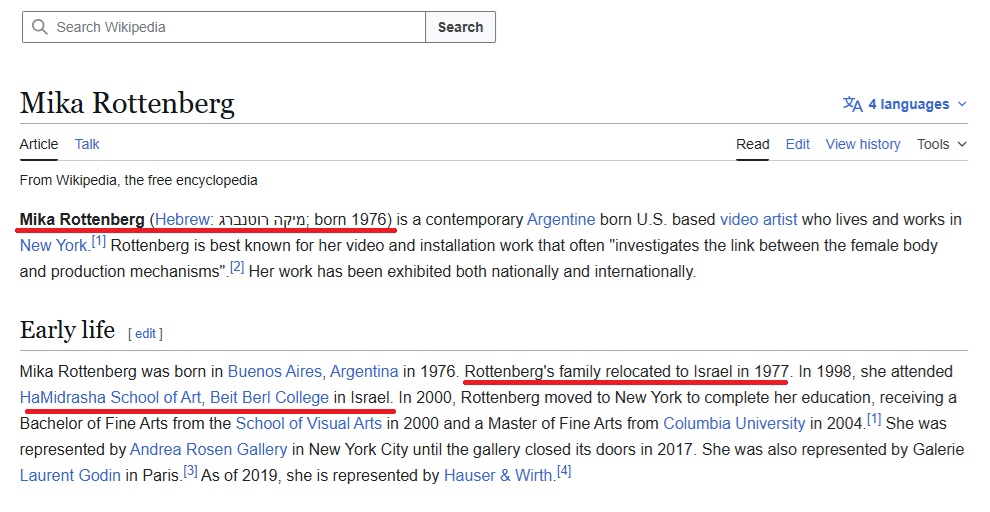Open the Andrea Rosen Gallery link

coord(208,449)
